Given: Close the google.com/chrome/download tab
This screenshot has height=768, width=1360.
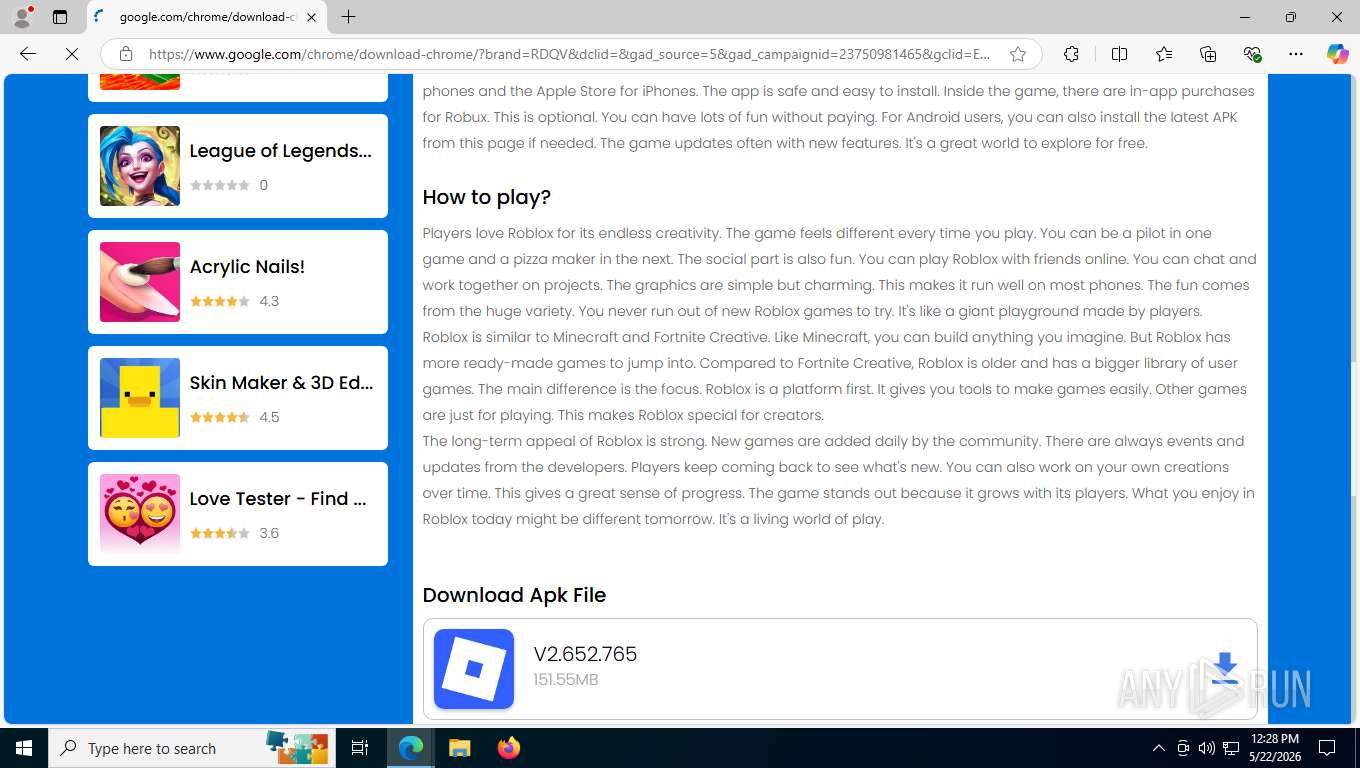Looking at the screenshot, I should (312, 17).
